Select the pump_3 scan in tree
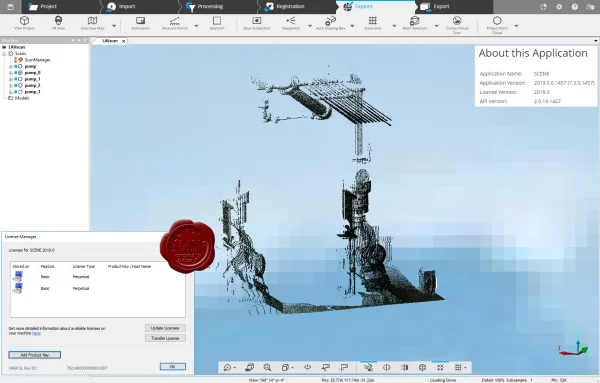Image resolution: width=600 pixels, height=383 pixels. coord(33,92)
